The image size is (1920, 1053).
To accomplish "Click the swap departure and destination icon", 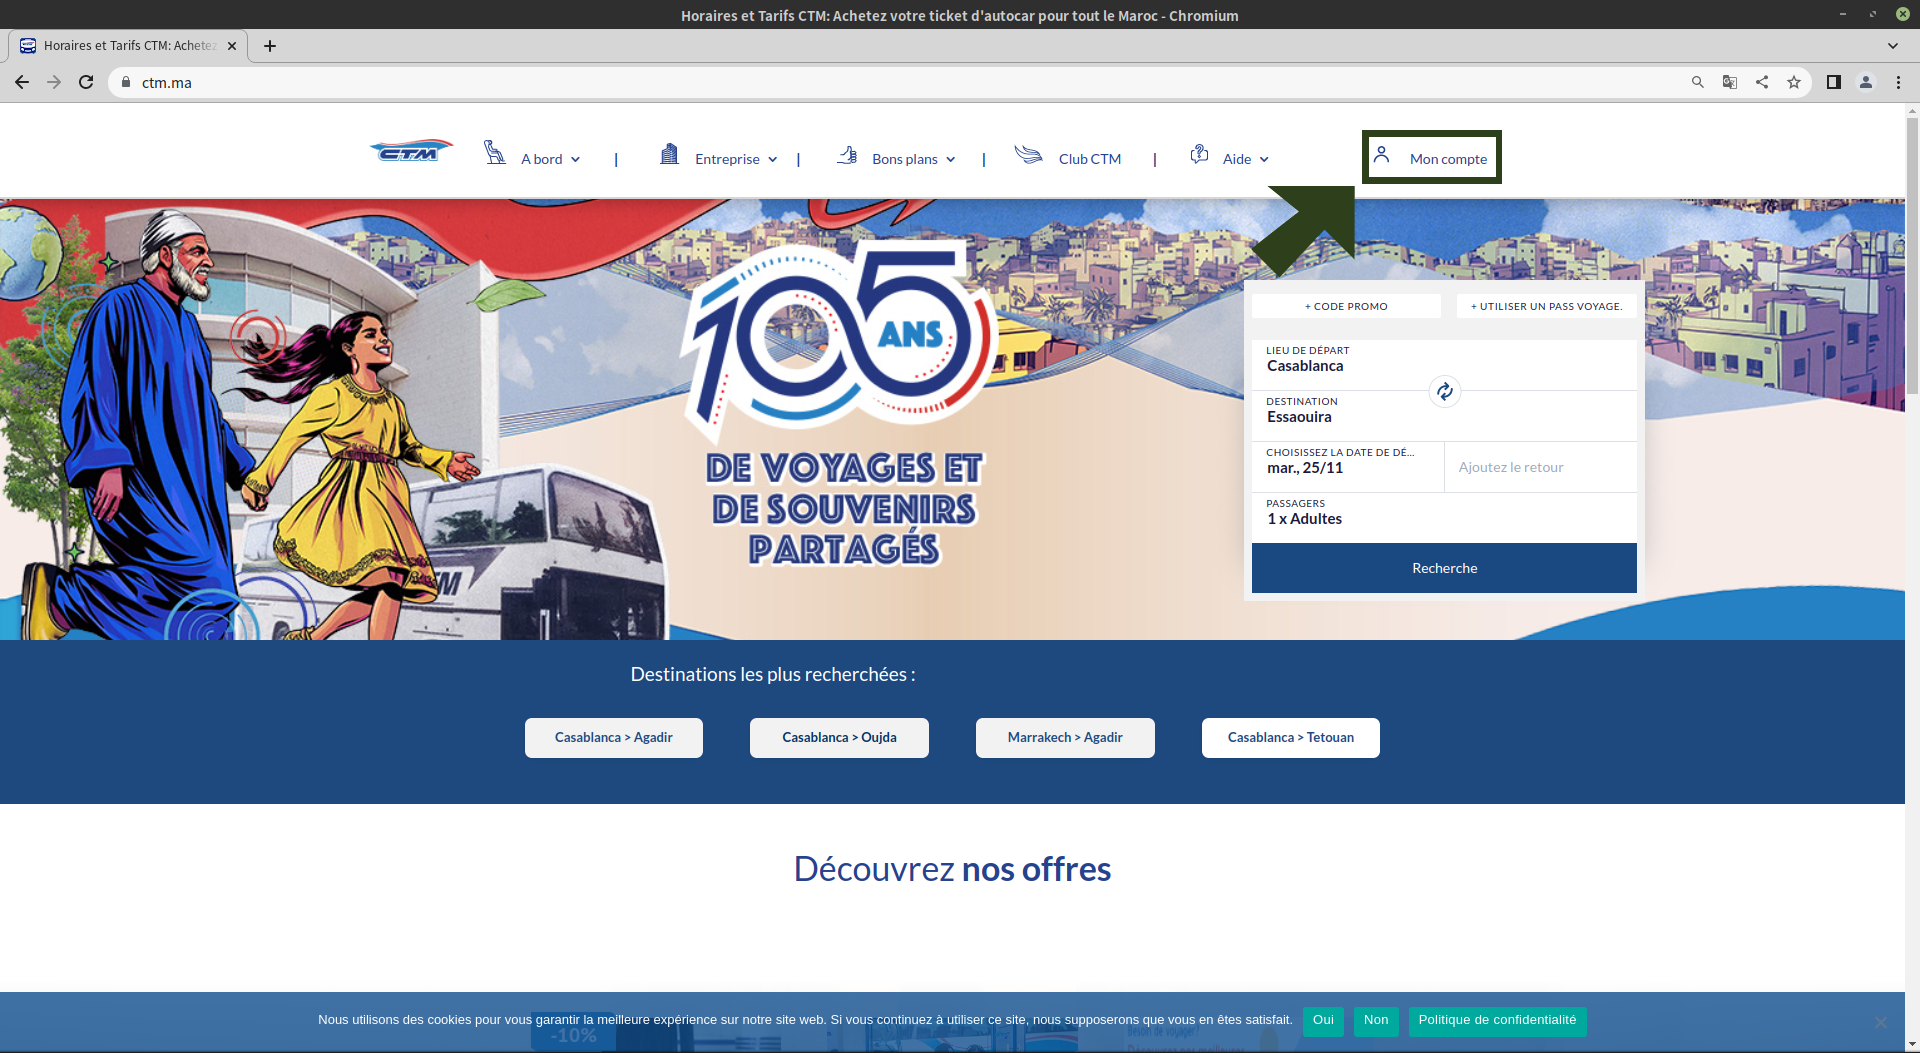I will click(1444, 392).
